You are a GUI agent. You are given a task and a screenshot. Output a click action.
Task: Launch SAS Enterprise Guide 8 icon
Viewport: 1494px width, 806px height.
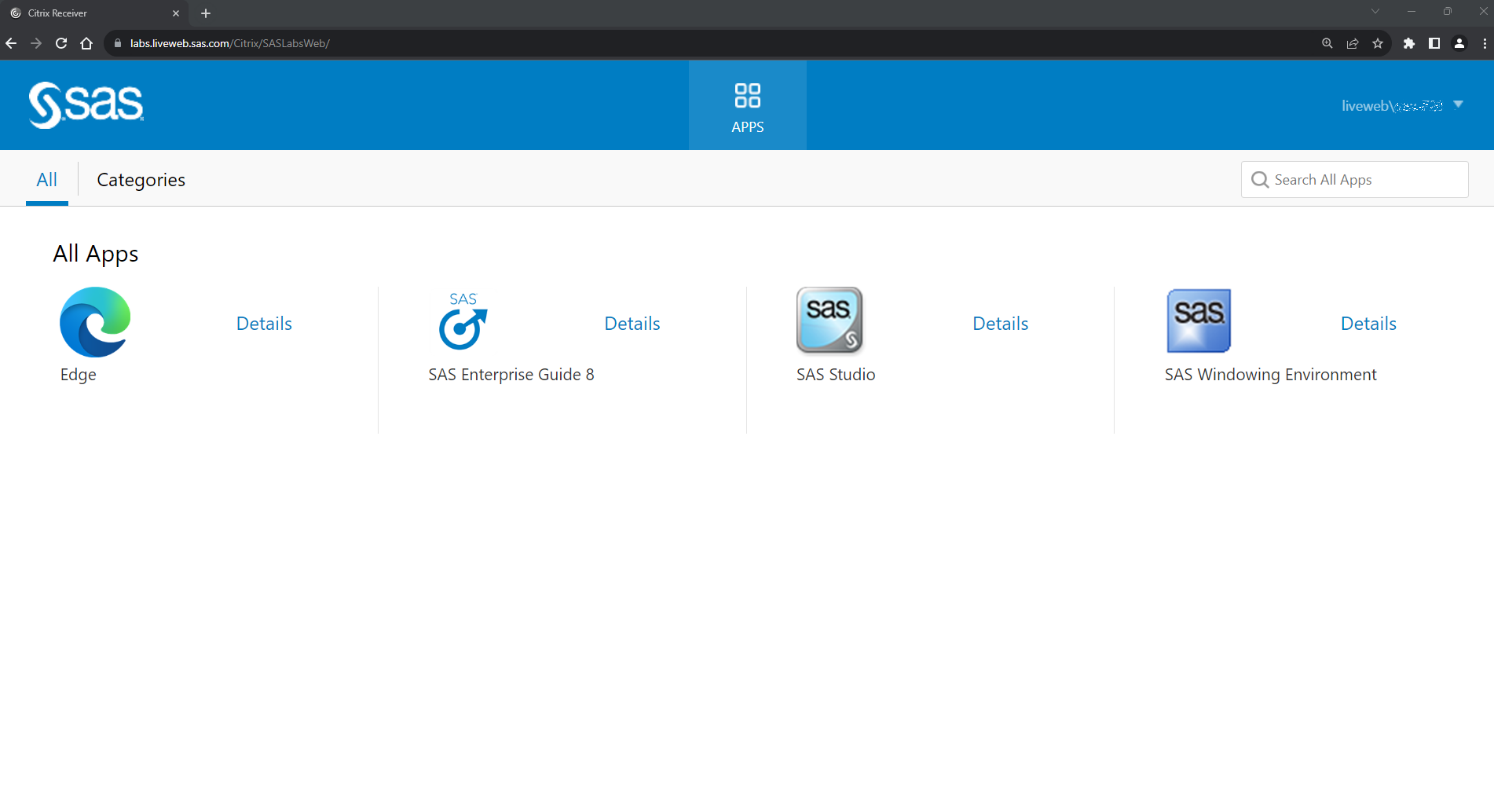tap(463, 322)
